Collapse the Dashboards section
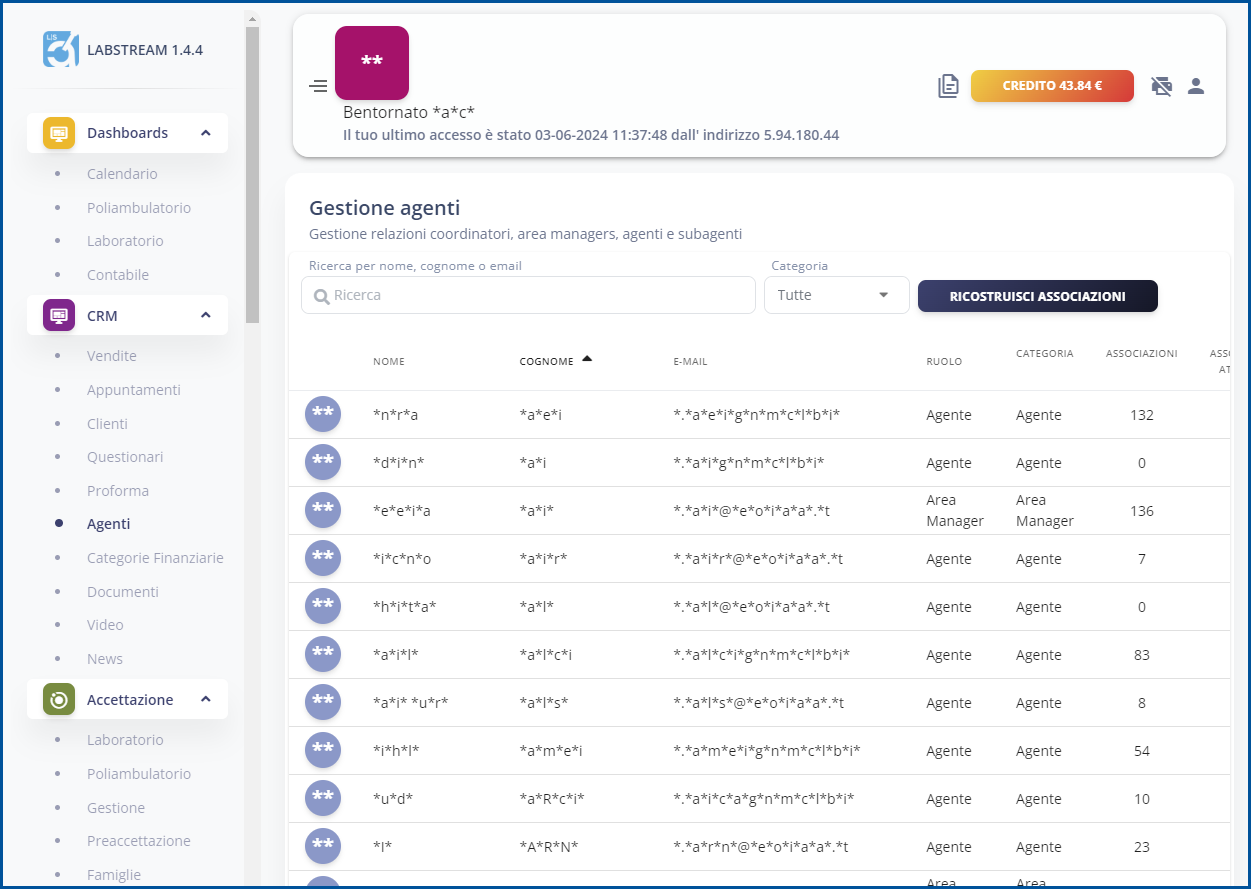The height and width of the screenshot is (889, 1251). coord(206,132)
